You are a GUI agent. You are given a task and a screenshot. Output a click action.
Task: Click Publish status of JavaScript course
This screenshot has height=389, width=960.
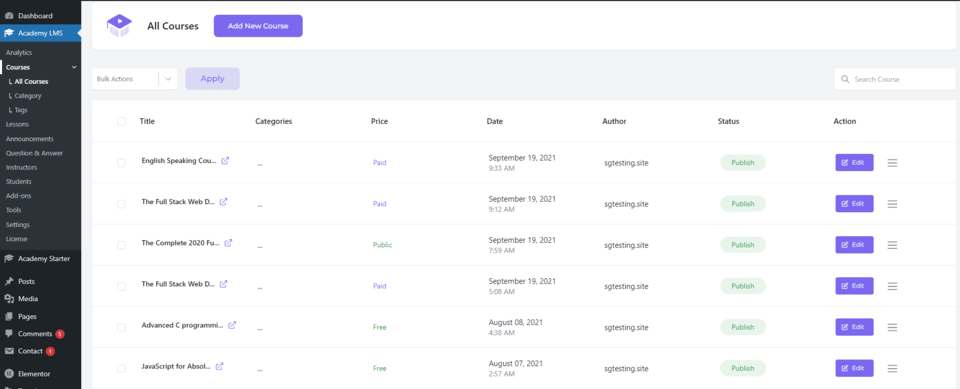point(743,368)
